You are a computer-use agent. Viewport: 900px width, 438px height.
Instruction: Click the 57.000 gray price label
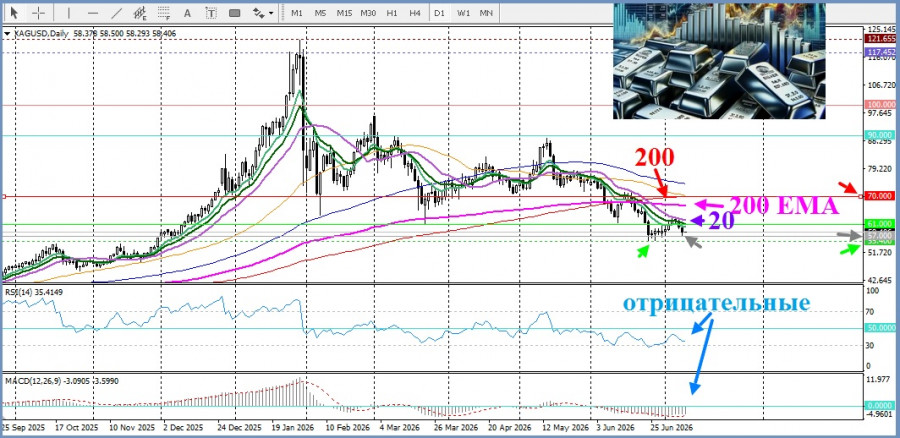coord(880,236)
